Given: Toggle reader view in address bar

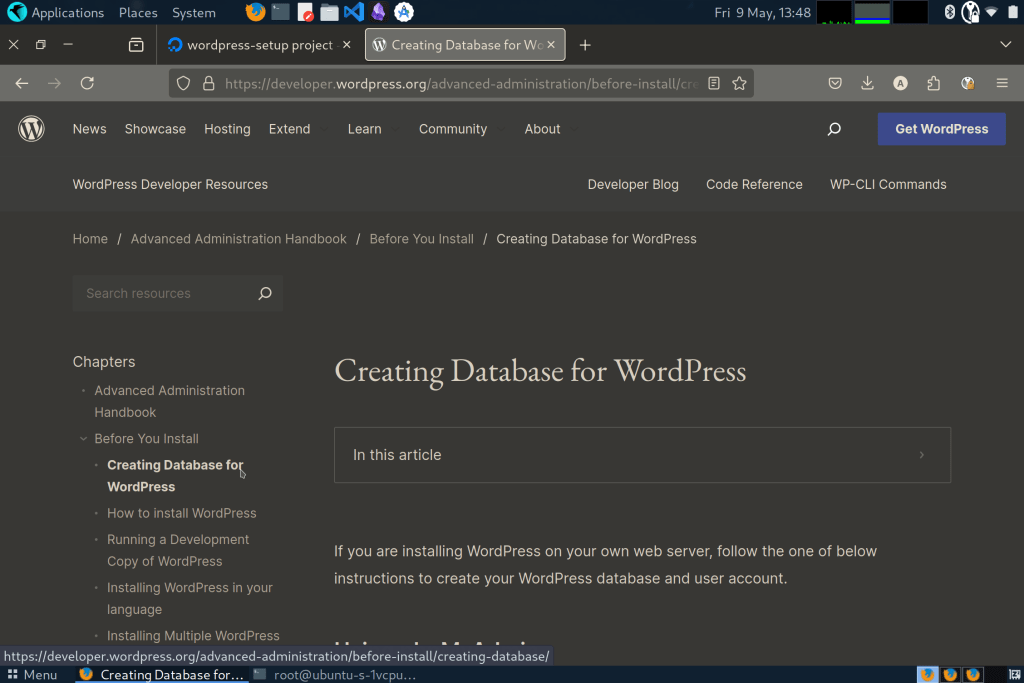Looking at the screenshot, I should click(x=714, y=84).
